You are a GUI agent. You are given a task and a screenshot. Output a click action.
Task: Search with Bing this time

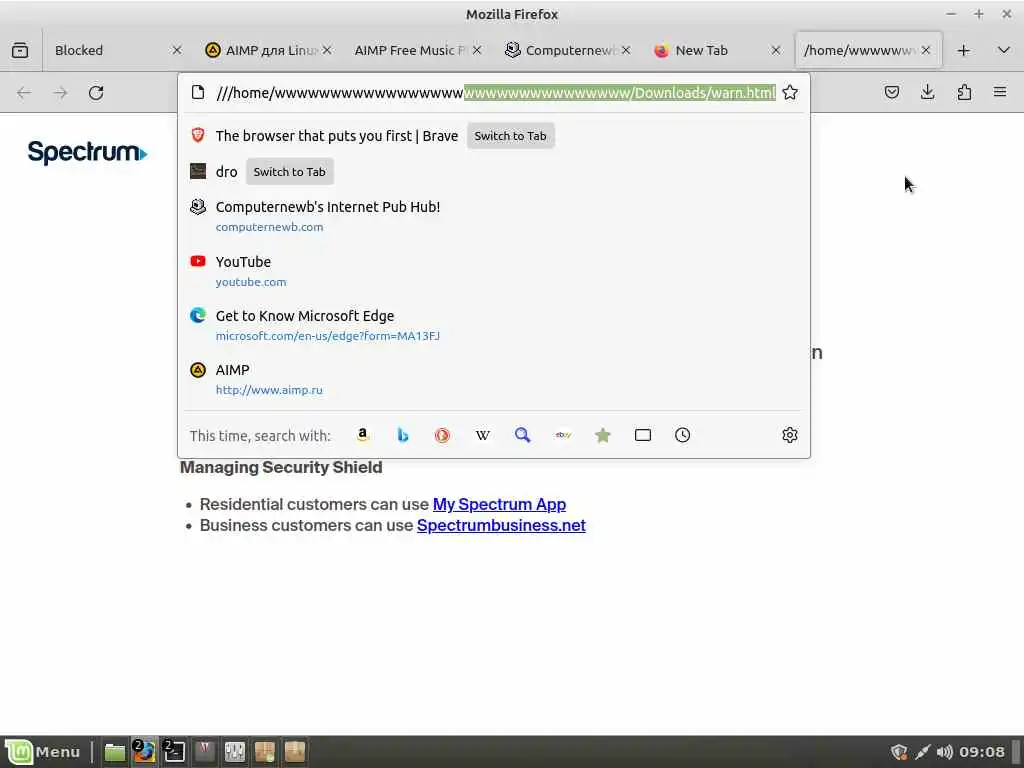click(x=403, y=435)
